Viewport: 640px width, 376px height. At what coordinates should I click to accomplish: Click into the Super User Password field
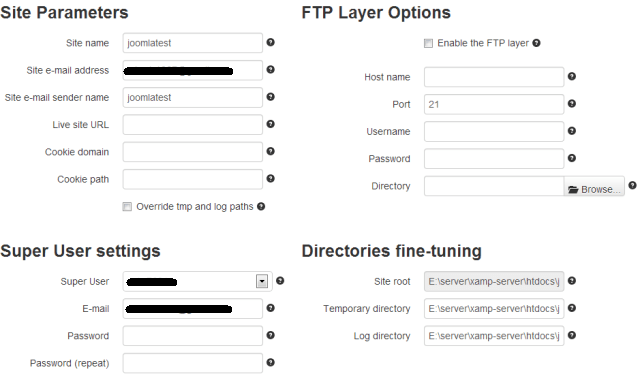pos(193,336)
